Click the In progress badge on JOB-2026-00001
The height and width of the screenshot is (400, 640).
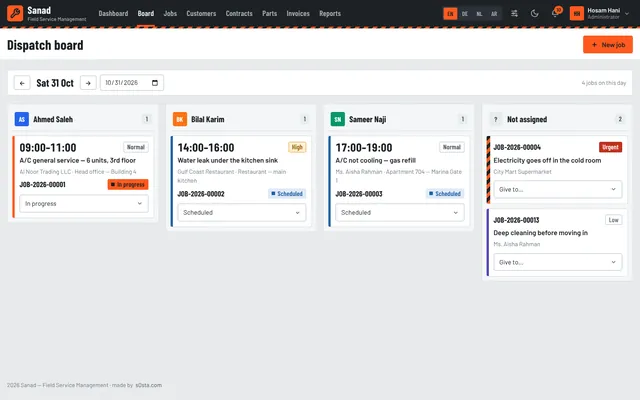point(128,184)
